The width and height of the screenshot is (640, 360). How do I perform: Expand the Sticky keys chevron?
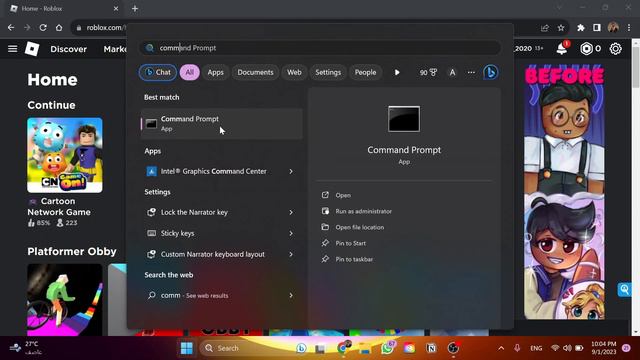click(x=291, y=233)
